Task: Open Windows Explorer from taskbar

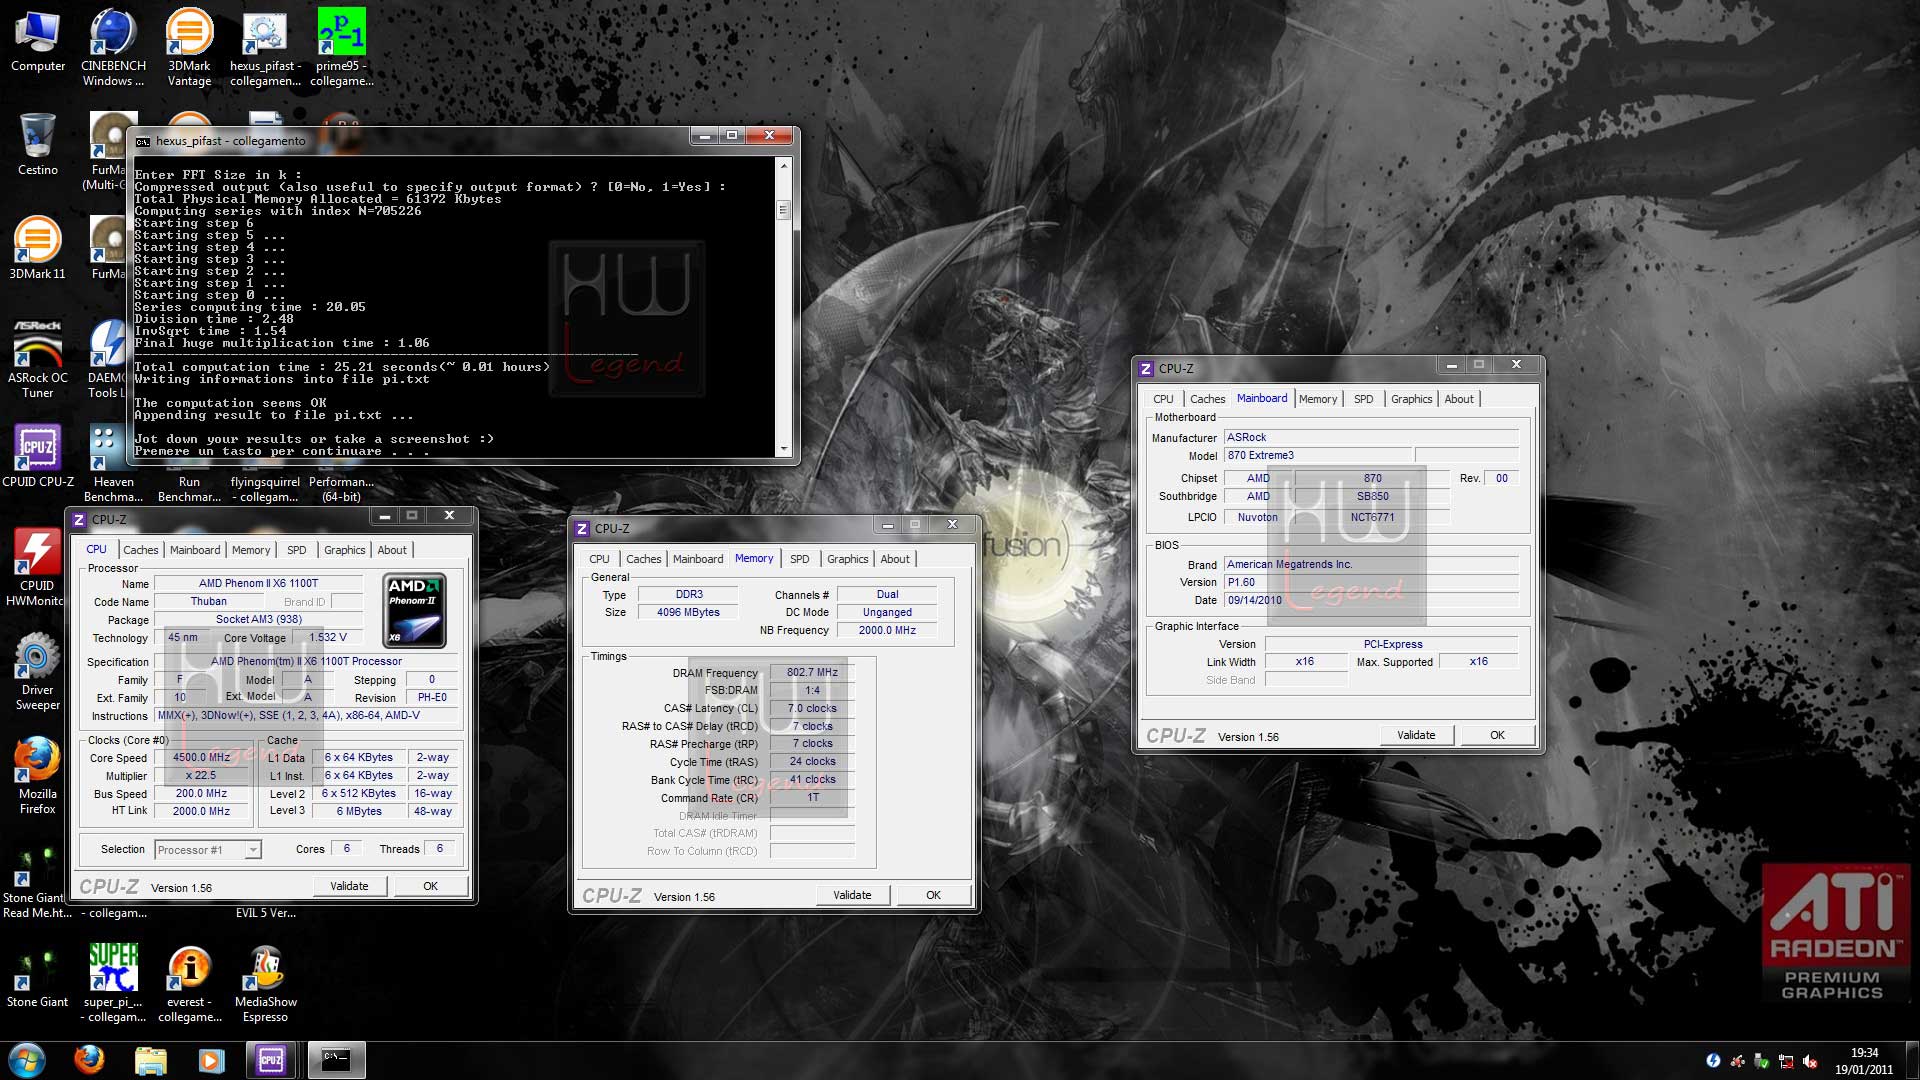Action: 150,1060
